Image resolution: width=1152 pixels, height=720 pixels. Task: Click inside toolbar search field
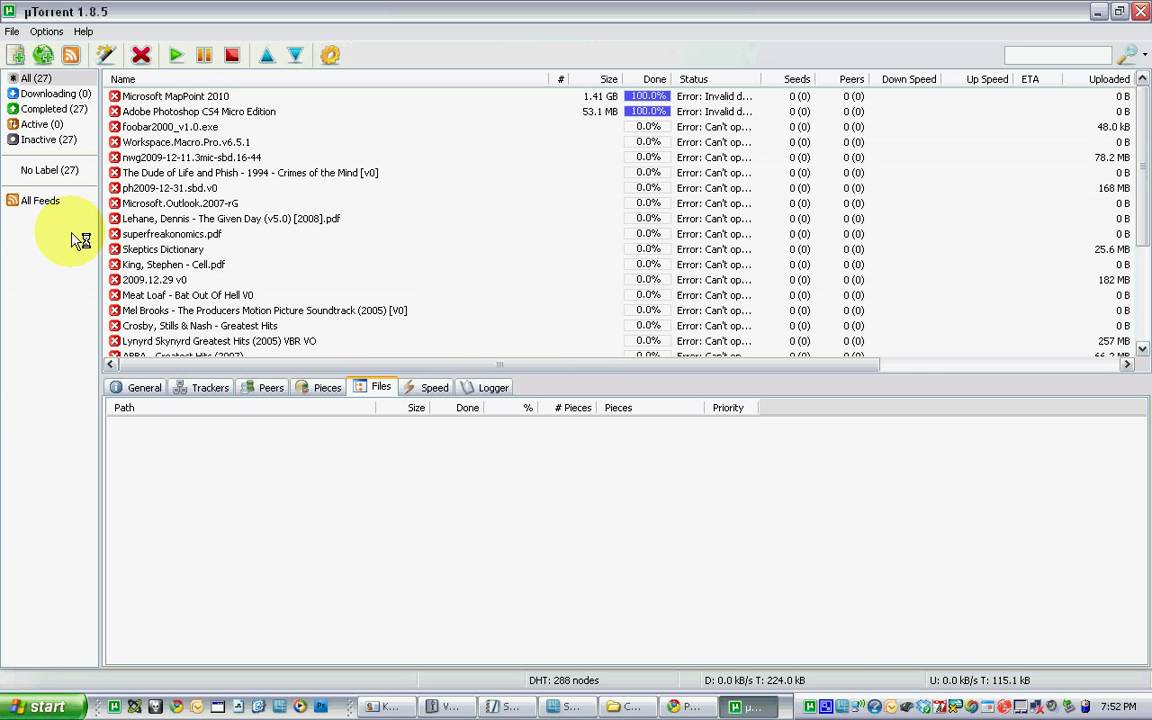pyautogui.click(x=1057, y=55)
